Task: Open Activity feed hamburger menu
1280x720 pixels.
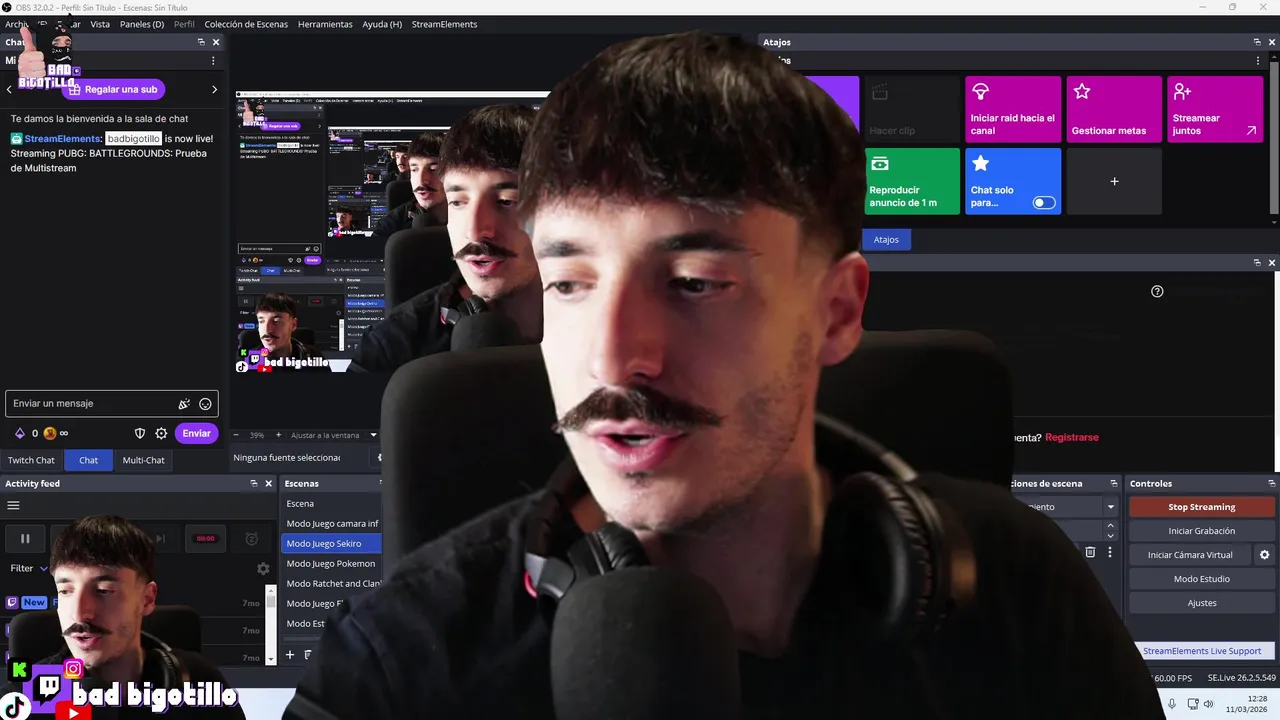Action: 13,505
